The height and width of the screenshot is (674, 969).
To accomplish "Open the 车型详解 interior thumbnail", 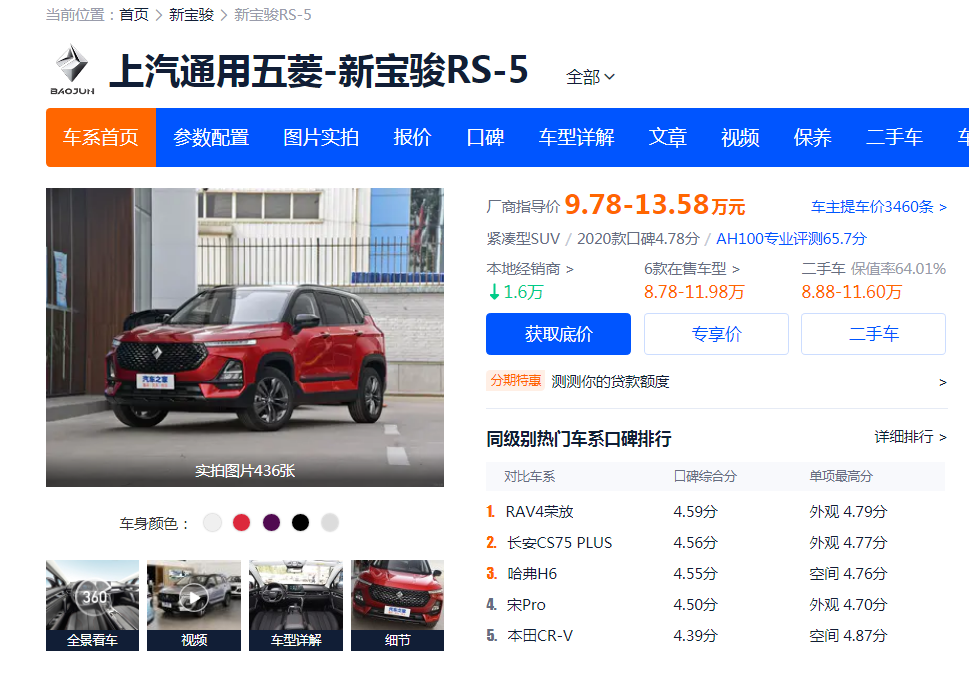I will (296, 605).
